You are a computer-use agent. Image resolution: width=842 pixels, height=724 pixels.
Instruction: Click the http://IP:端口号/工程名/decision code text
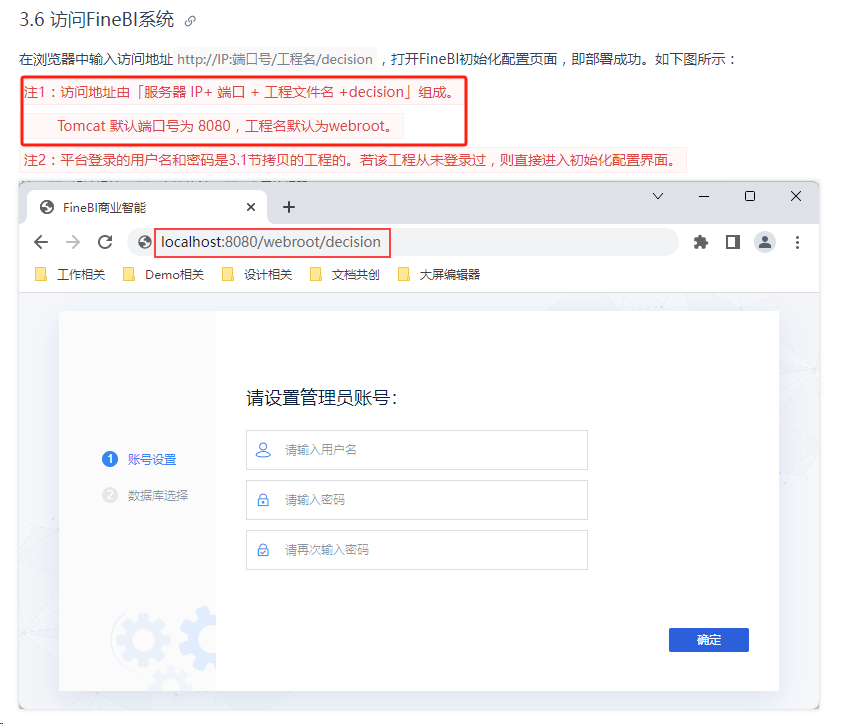click(275, 59)
